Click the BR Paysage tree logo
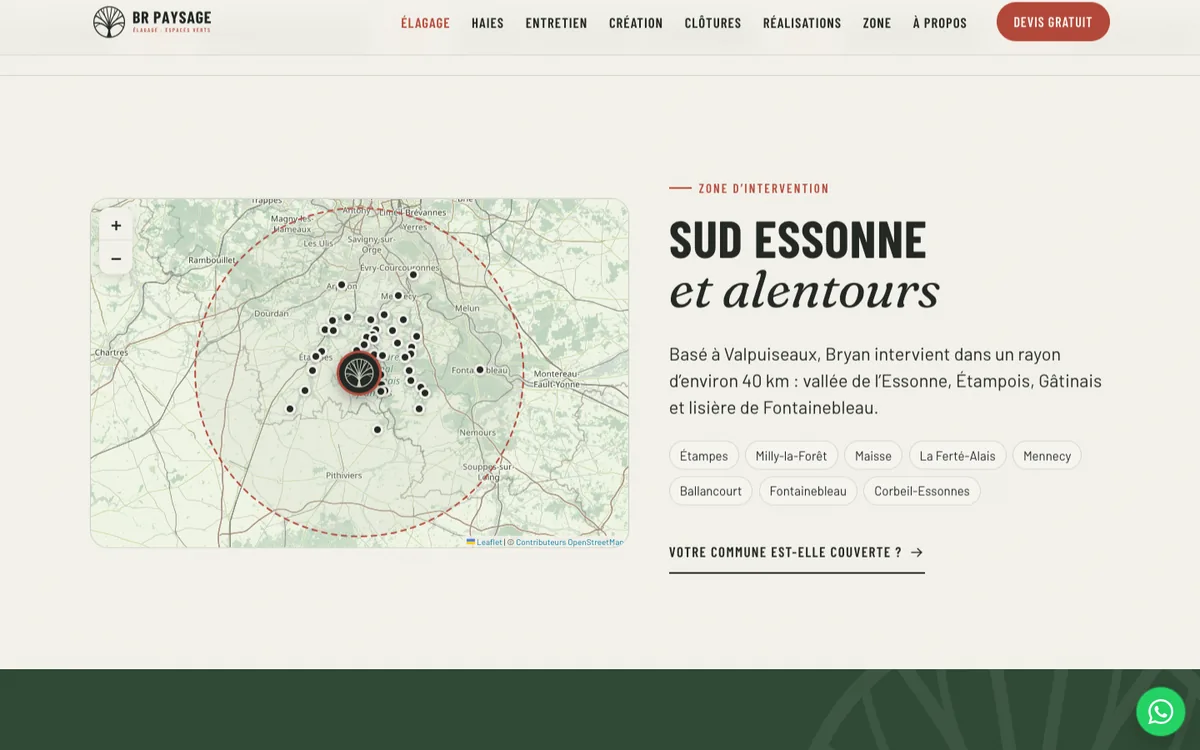1200x750 pixels. pos(109,22)
